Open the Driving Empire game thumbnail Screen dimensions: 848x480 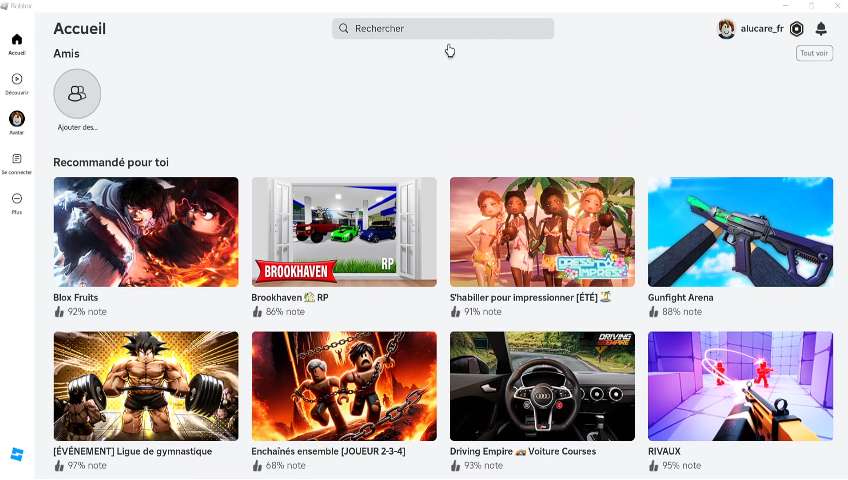542,386
